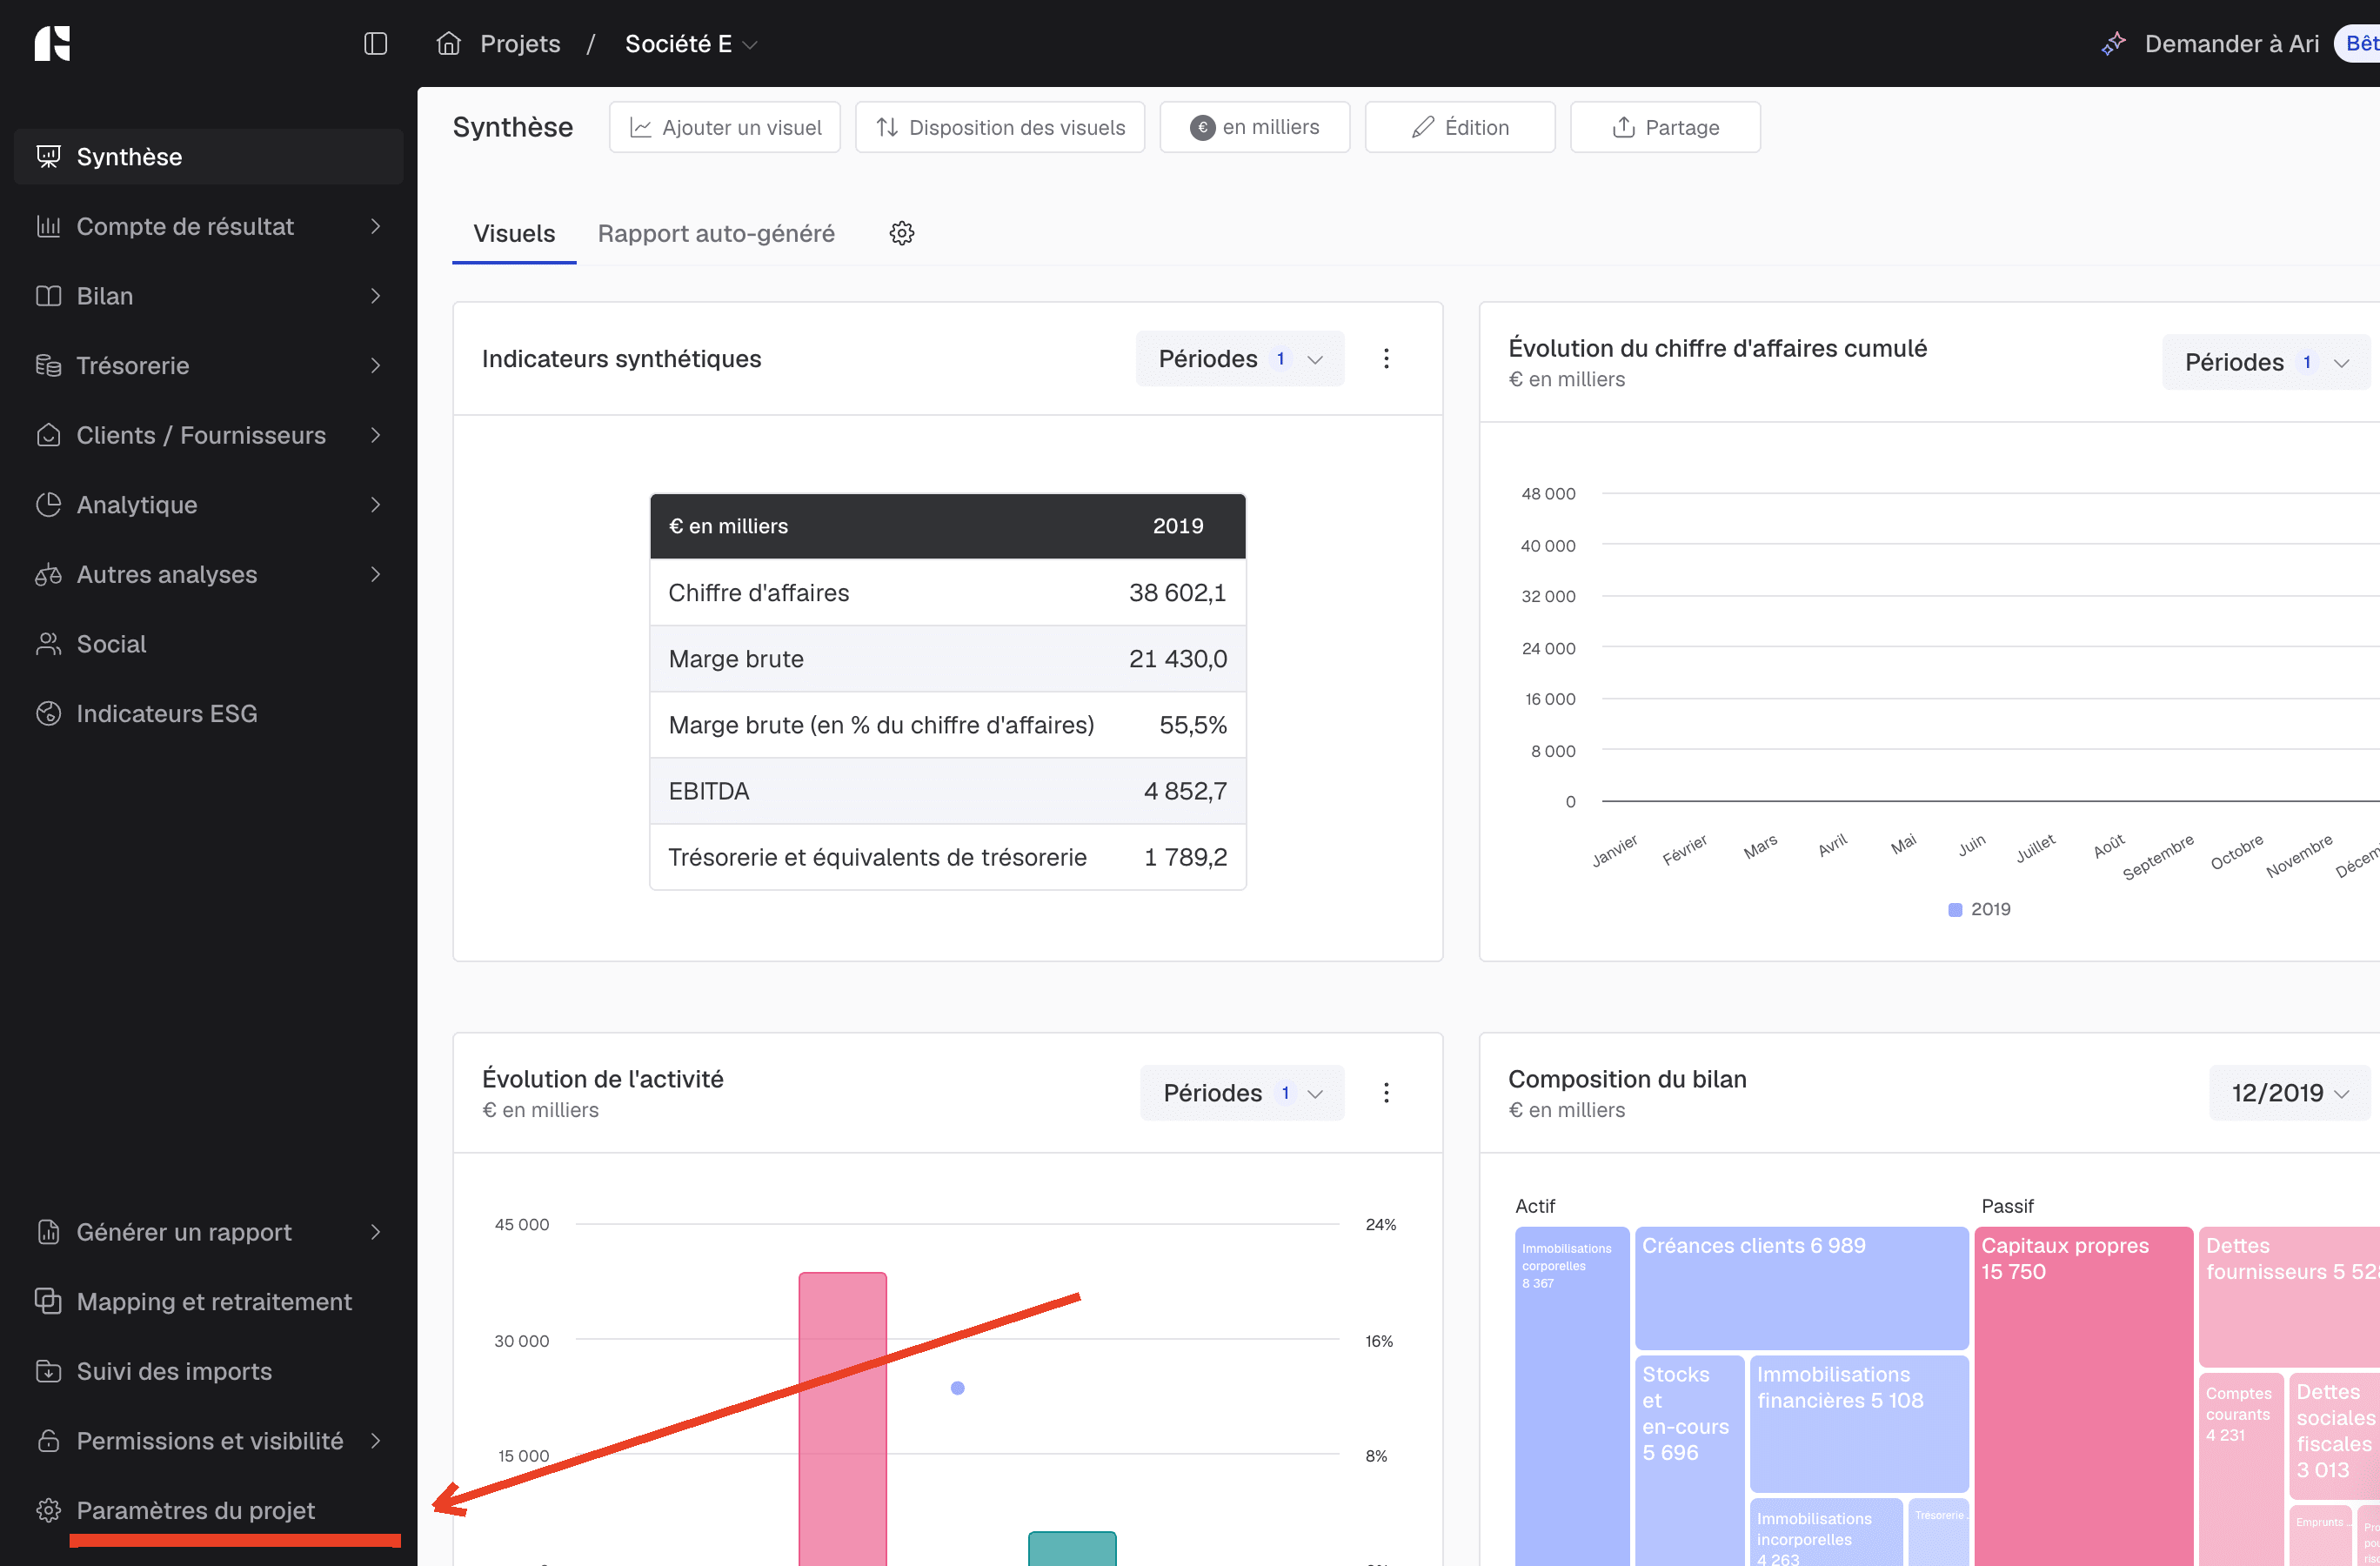Click the Compte de résultat chart icon
2380x1566 pixels.
point(48,226)
